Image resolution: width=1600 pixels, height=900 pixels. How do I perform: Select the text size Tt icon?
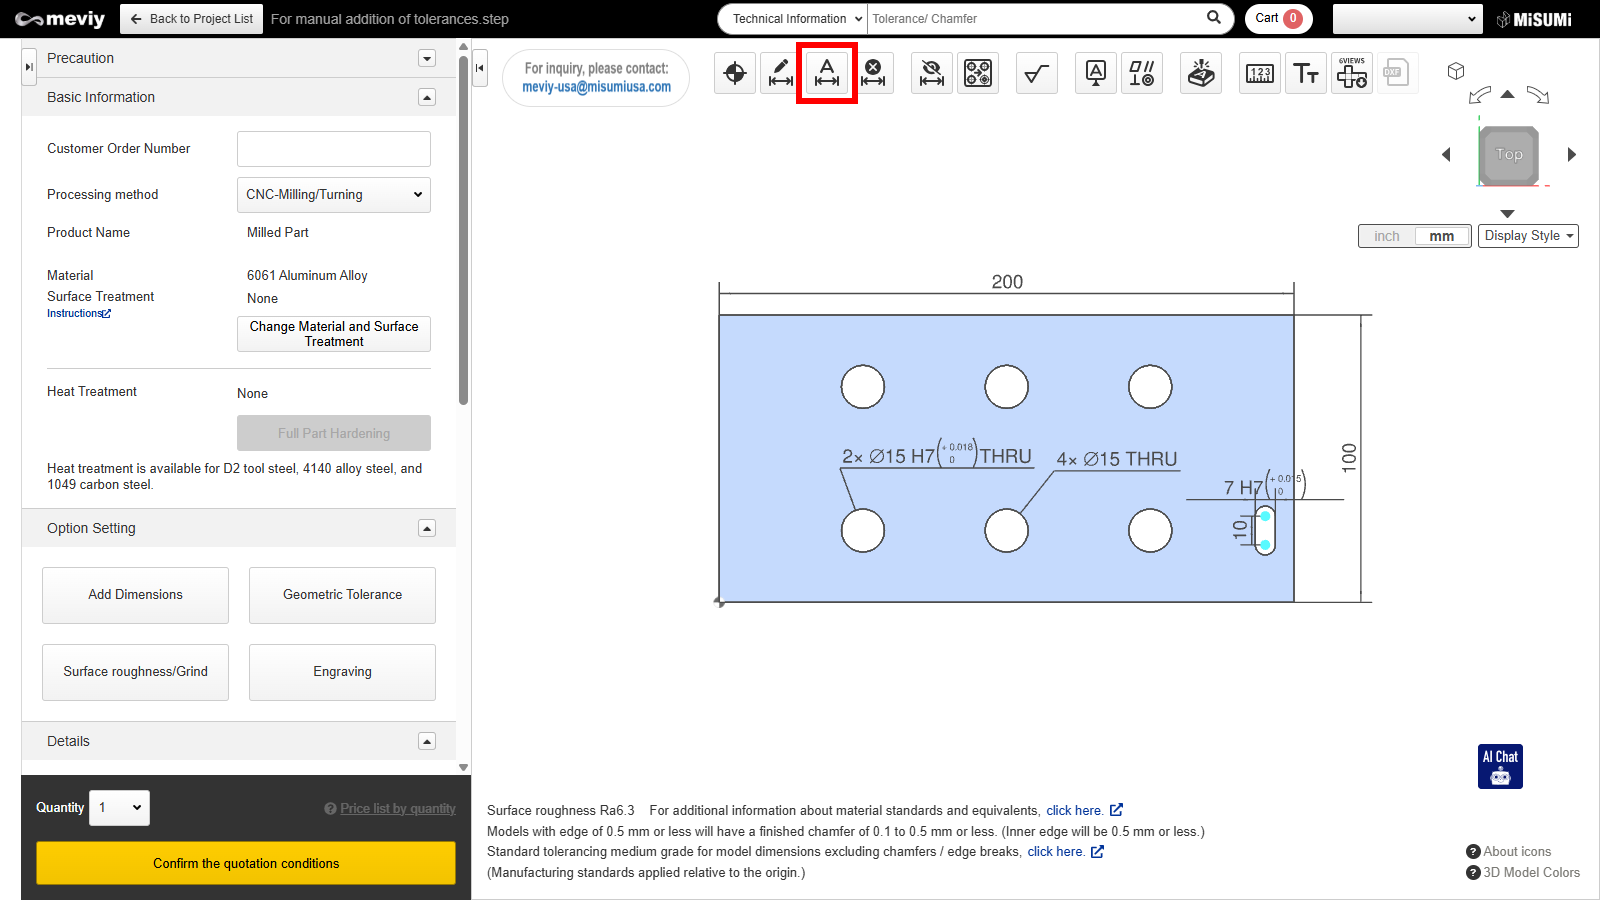pyautogui.click(x=1306, y=74)
